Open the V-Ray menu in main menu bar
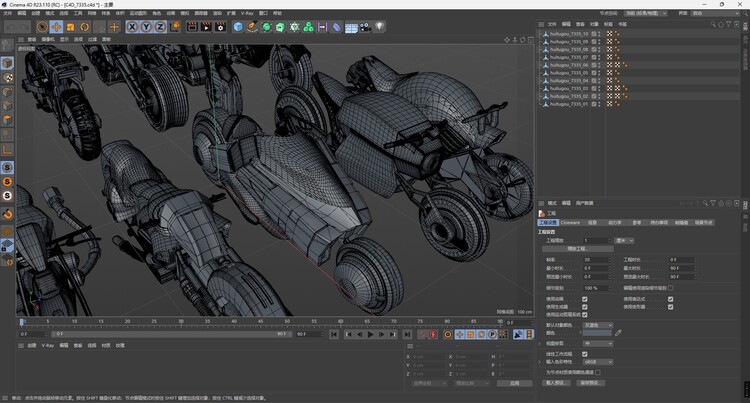This screenshot has width=750, height=403. pos(247,13)
